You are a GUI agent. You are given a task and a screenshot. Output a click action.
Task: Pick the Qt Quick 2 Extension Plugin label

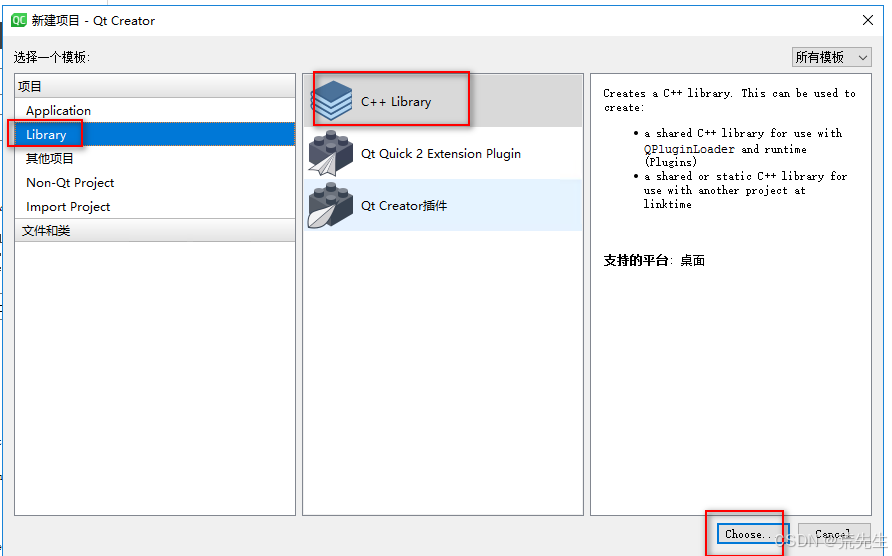(x=441, y=154)
